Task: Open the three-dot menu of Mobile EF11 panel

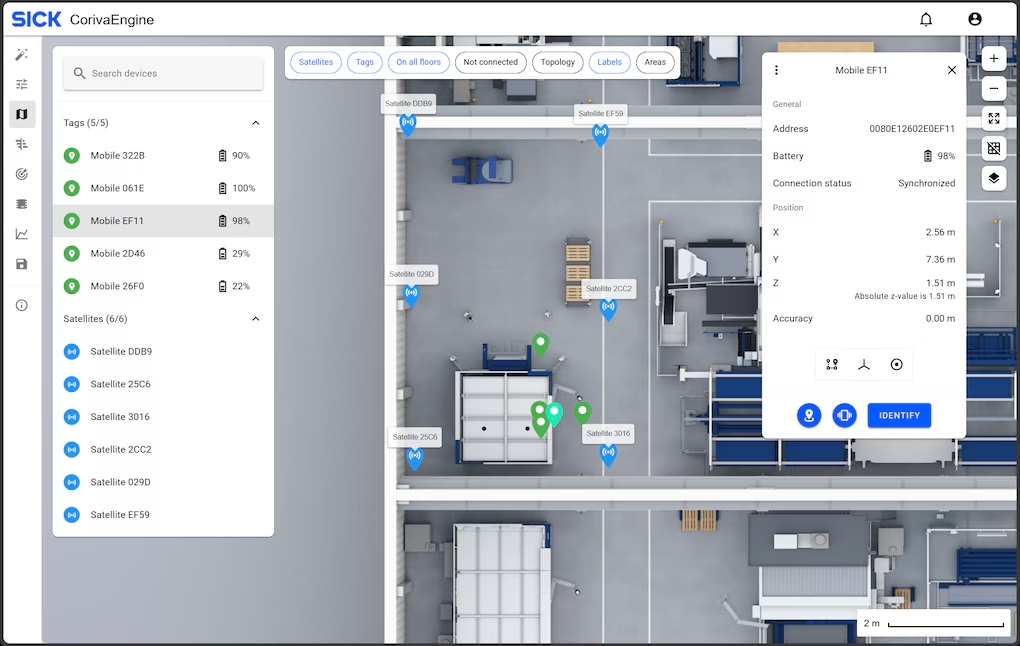Action: (776, 70)
